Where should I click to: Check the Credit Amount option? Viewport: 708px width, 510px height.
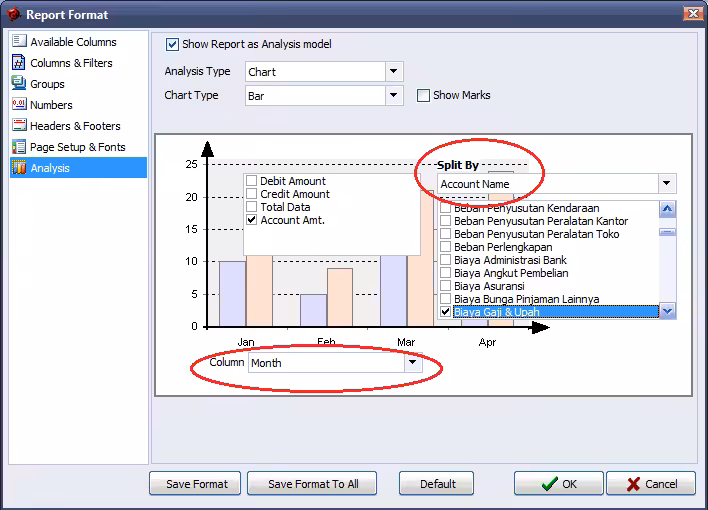[252, 194]
